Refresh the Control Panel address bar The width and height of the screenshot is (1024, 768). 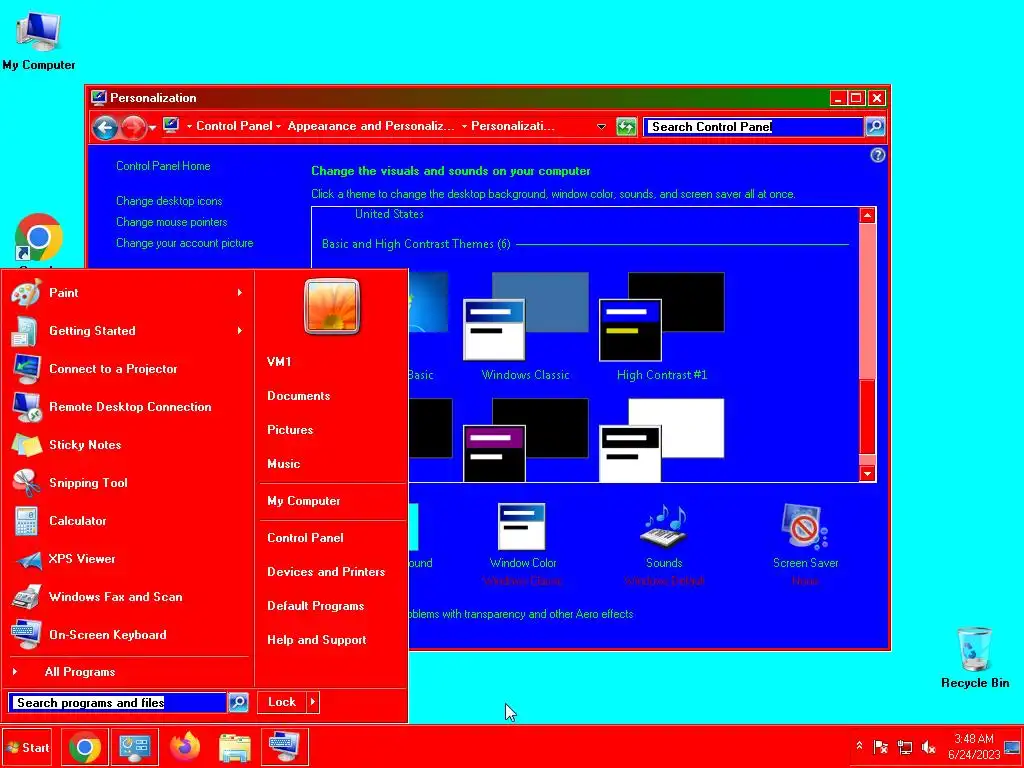tap(626, 127)
